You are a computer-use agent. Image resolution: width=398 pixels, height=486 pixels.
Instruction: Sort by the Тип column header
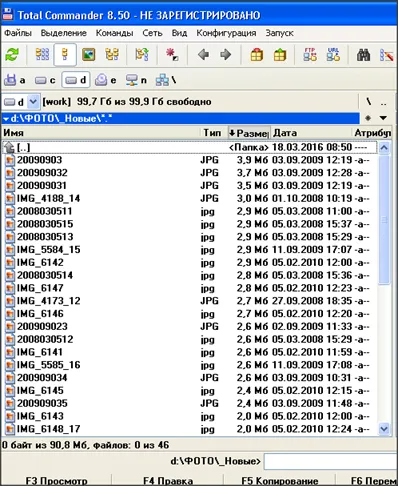[215, 133]
